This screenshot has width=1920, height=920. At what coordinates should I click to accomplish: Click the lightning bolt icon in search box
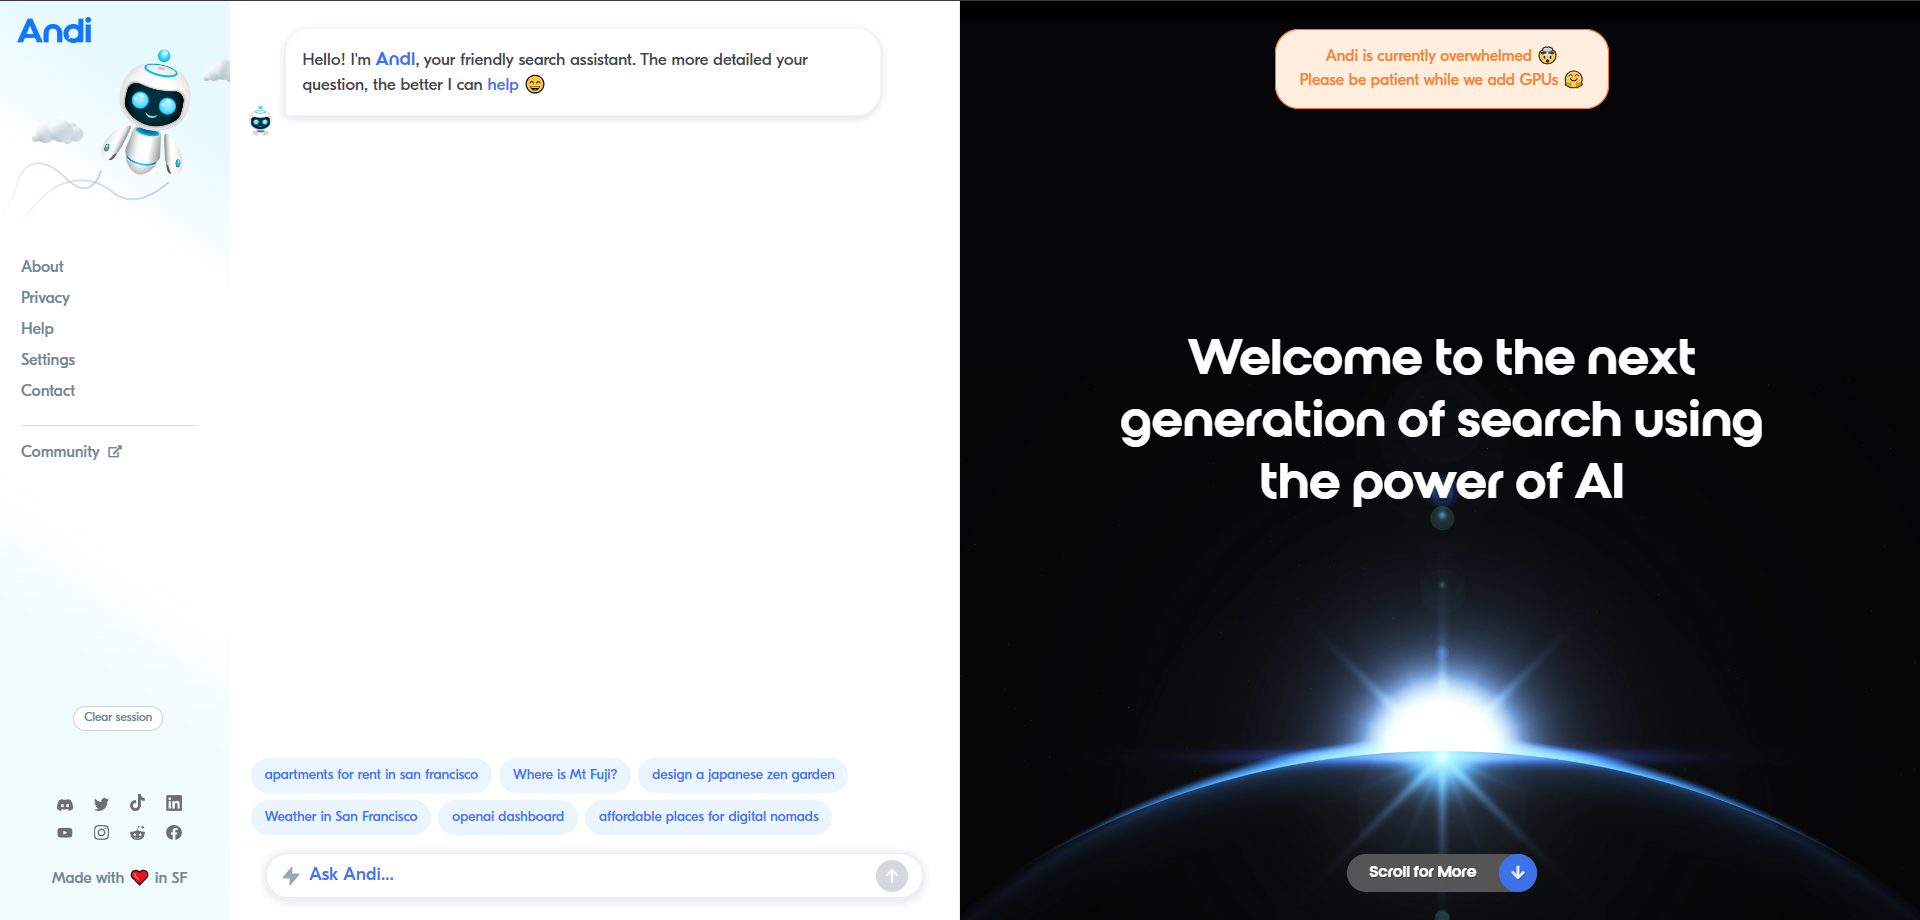tap(291, 876)
